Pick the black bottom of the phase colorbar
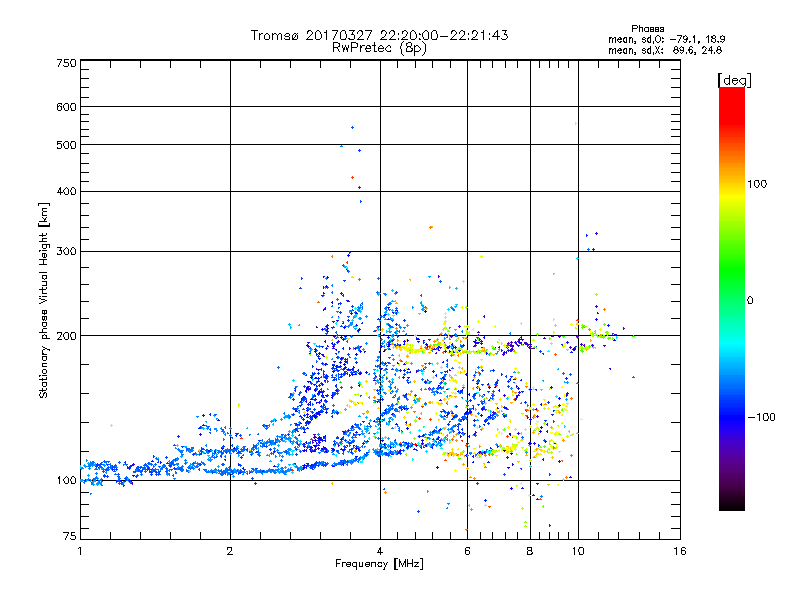This screenshot has height=600, width=800. 732,504
